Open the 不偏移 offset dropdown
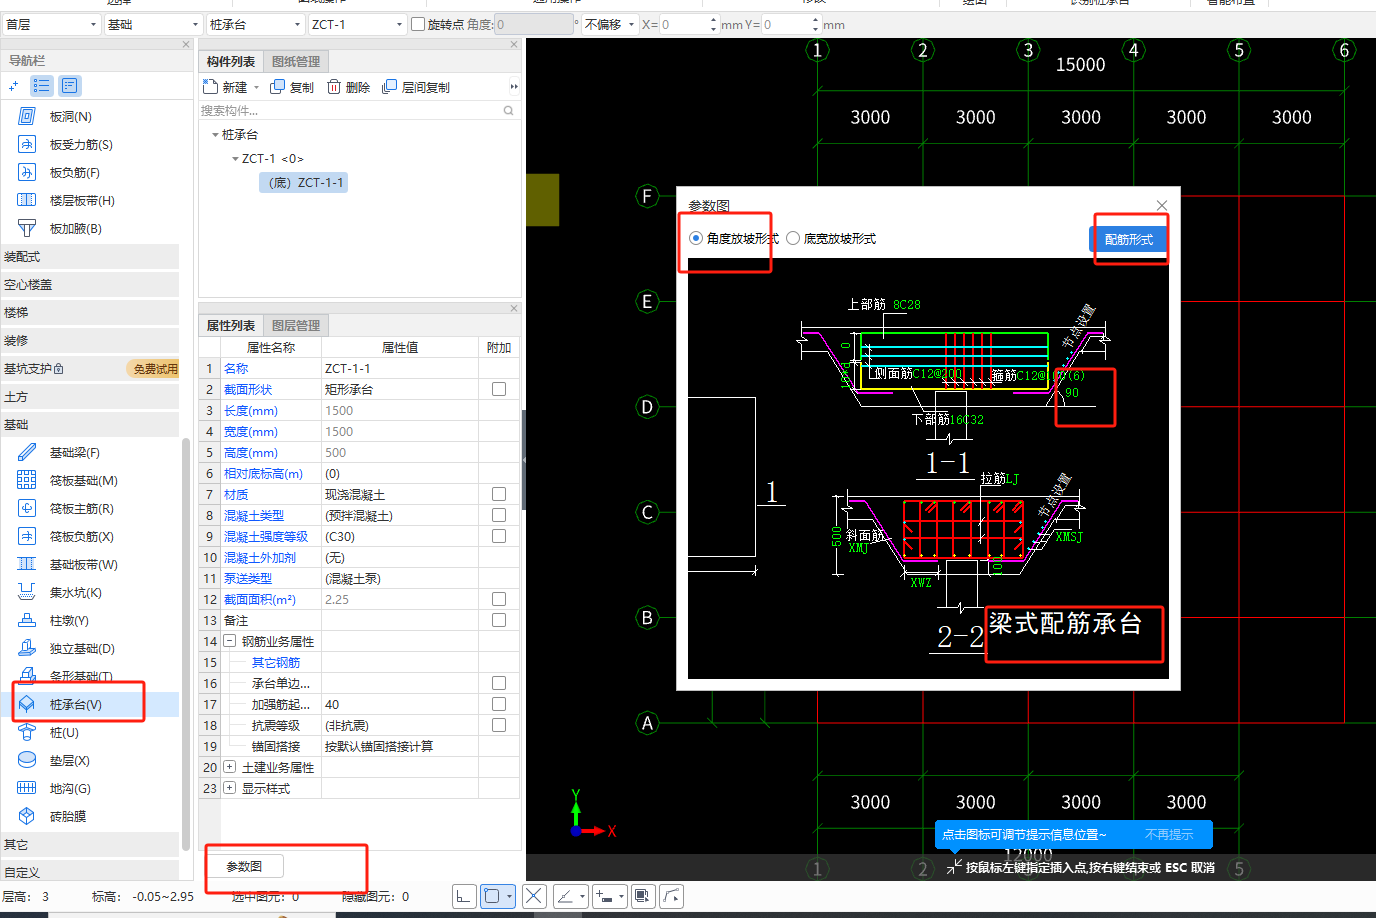 pos(609,24)
